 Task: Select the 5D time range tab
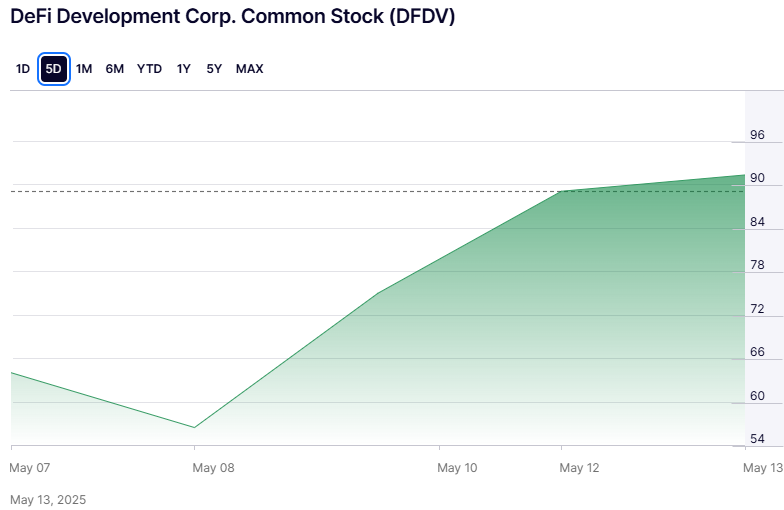pyautogui.click(x=54, y=69)
